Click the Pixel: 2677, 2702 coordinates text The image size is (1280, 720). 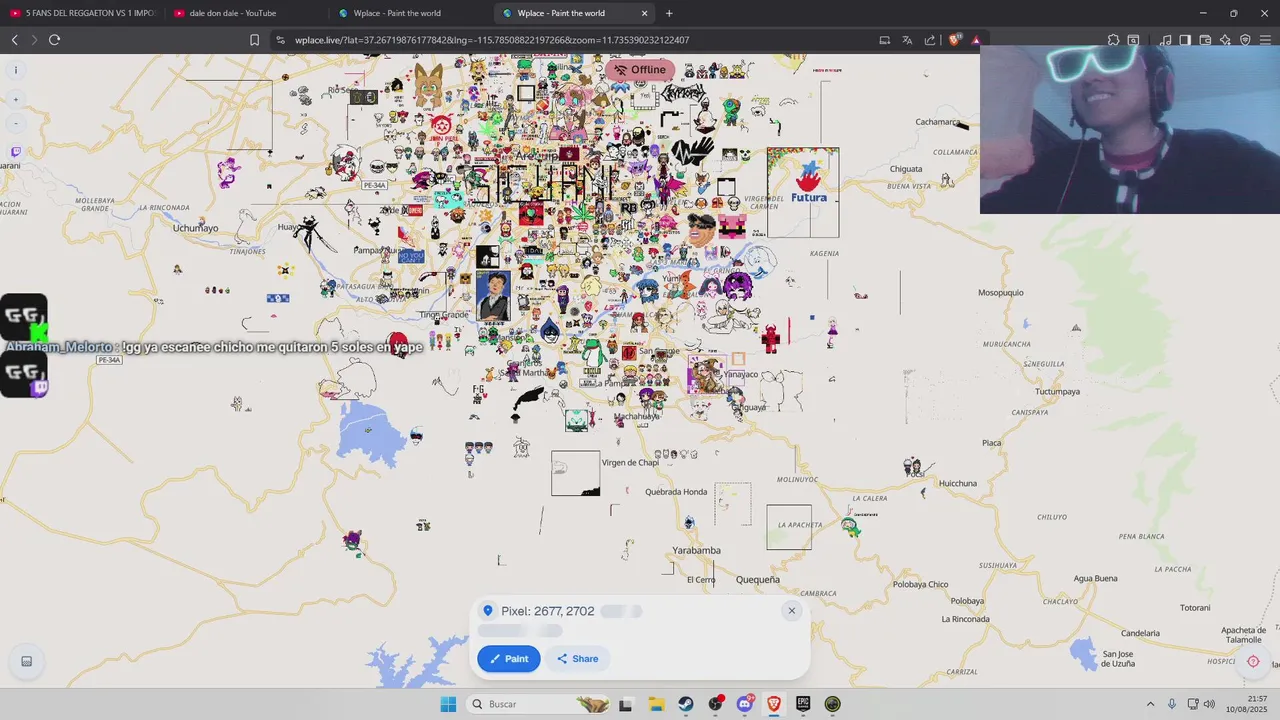548,611
